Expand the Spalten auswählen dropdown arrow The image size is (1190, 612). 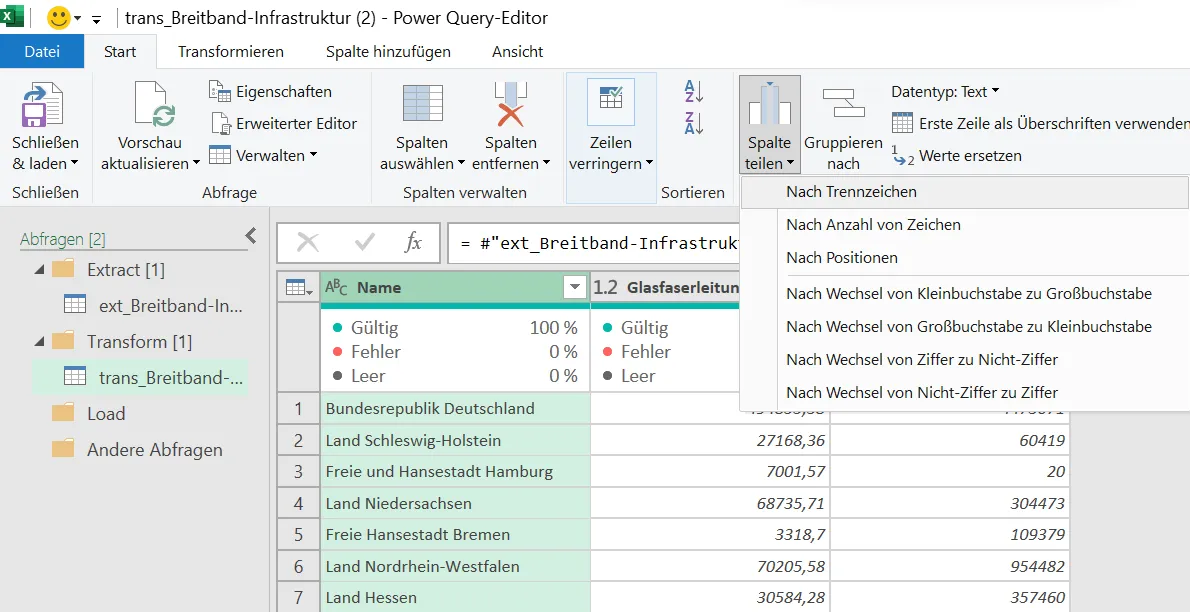(x=461, y=163)
